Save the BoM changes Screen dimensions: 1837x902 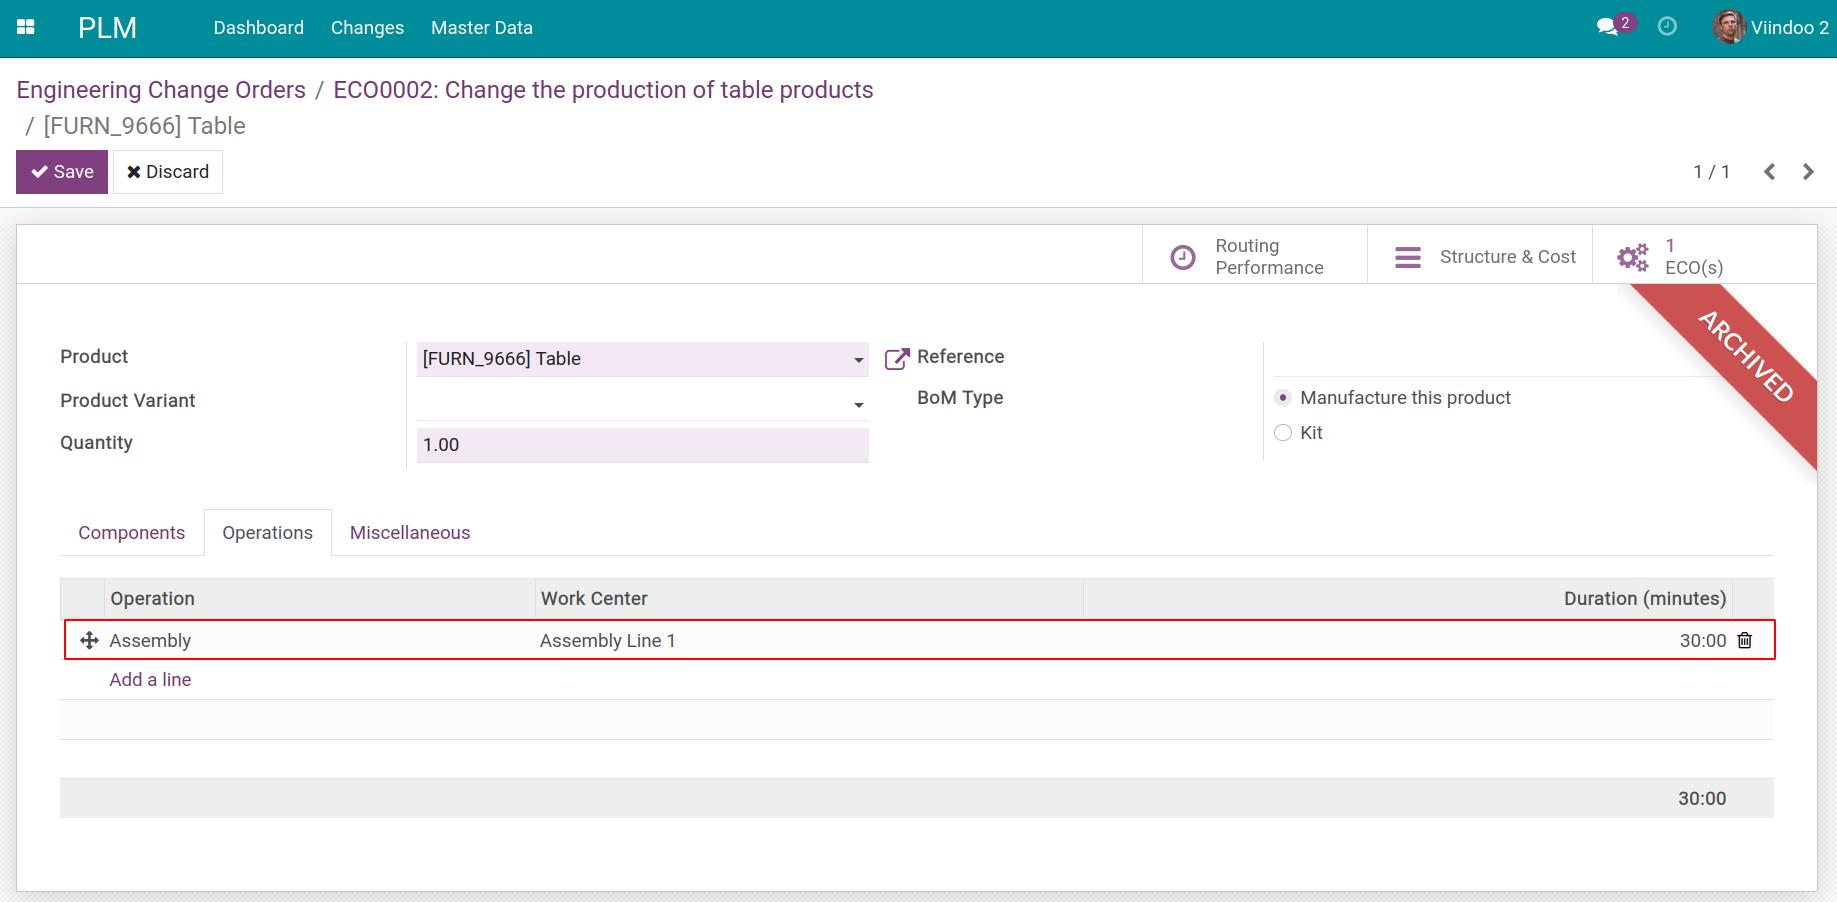61,171
